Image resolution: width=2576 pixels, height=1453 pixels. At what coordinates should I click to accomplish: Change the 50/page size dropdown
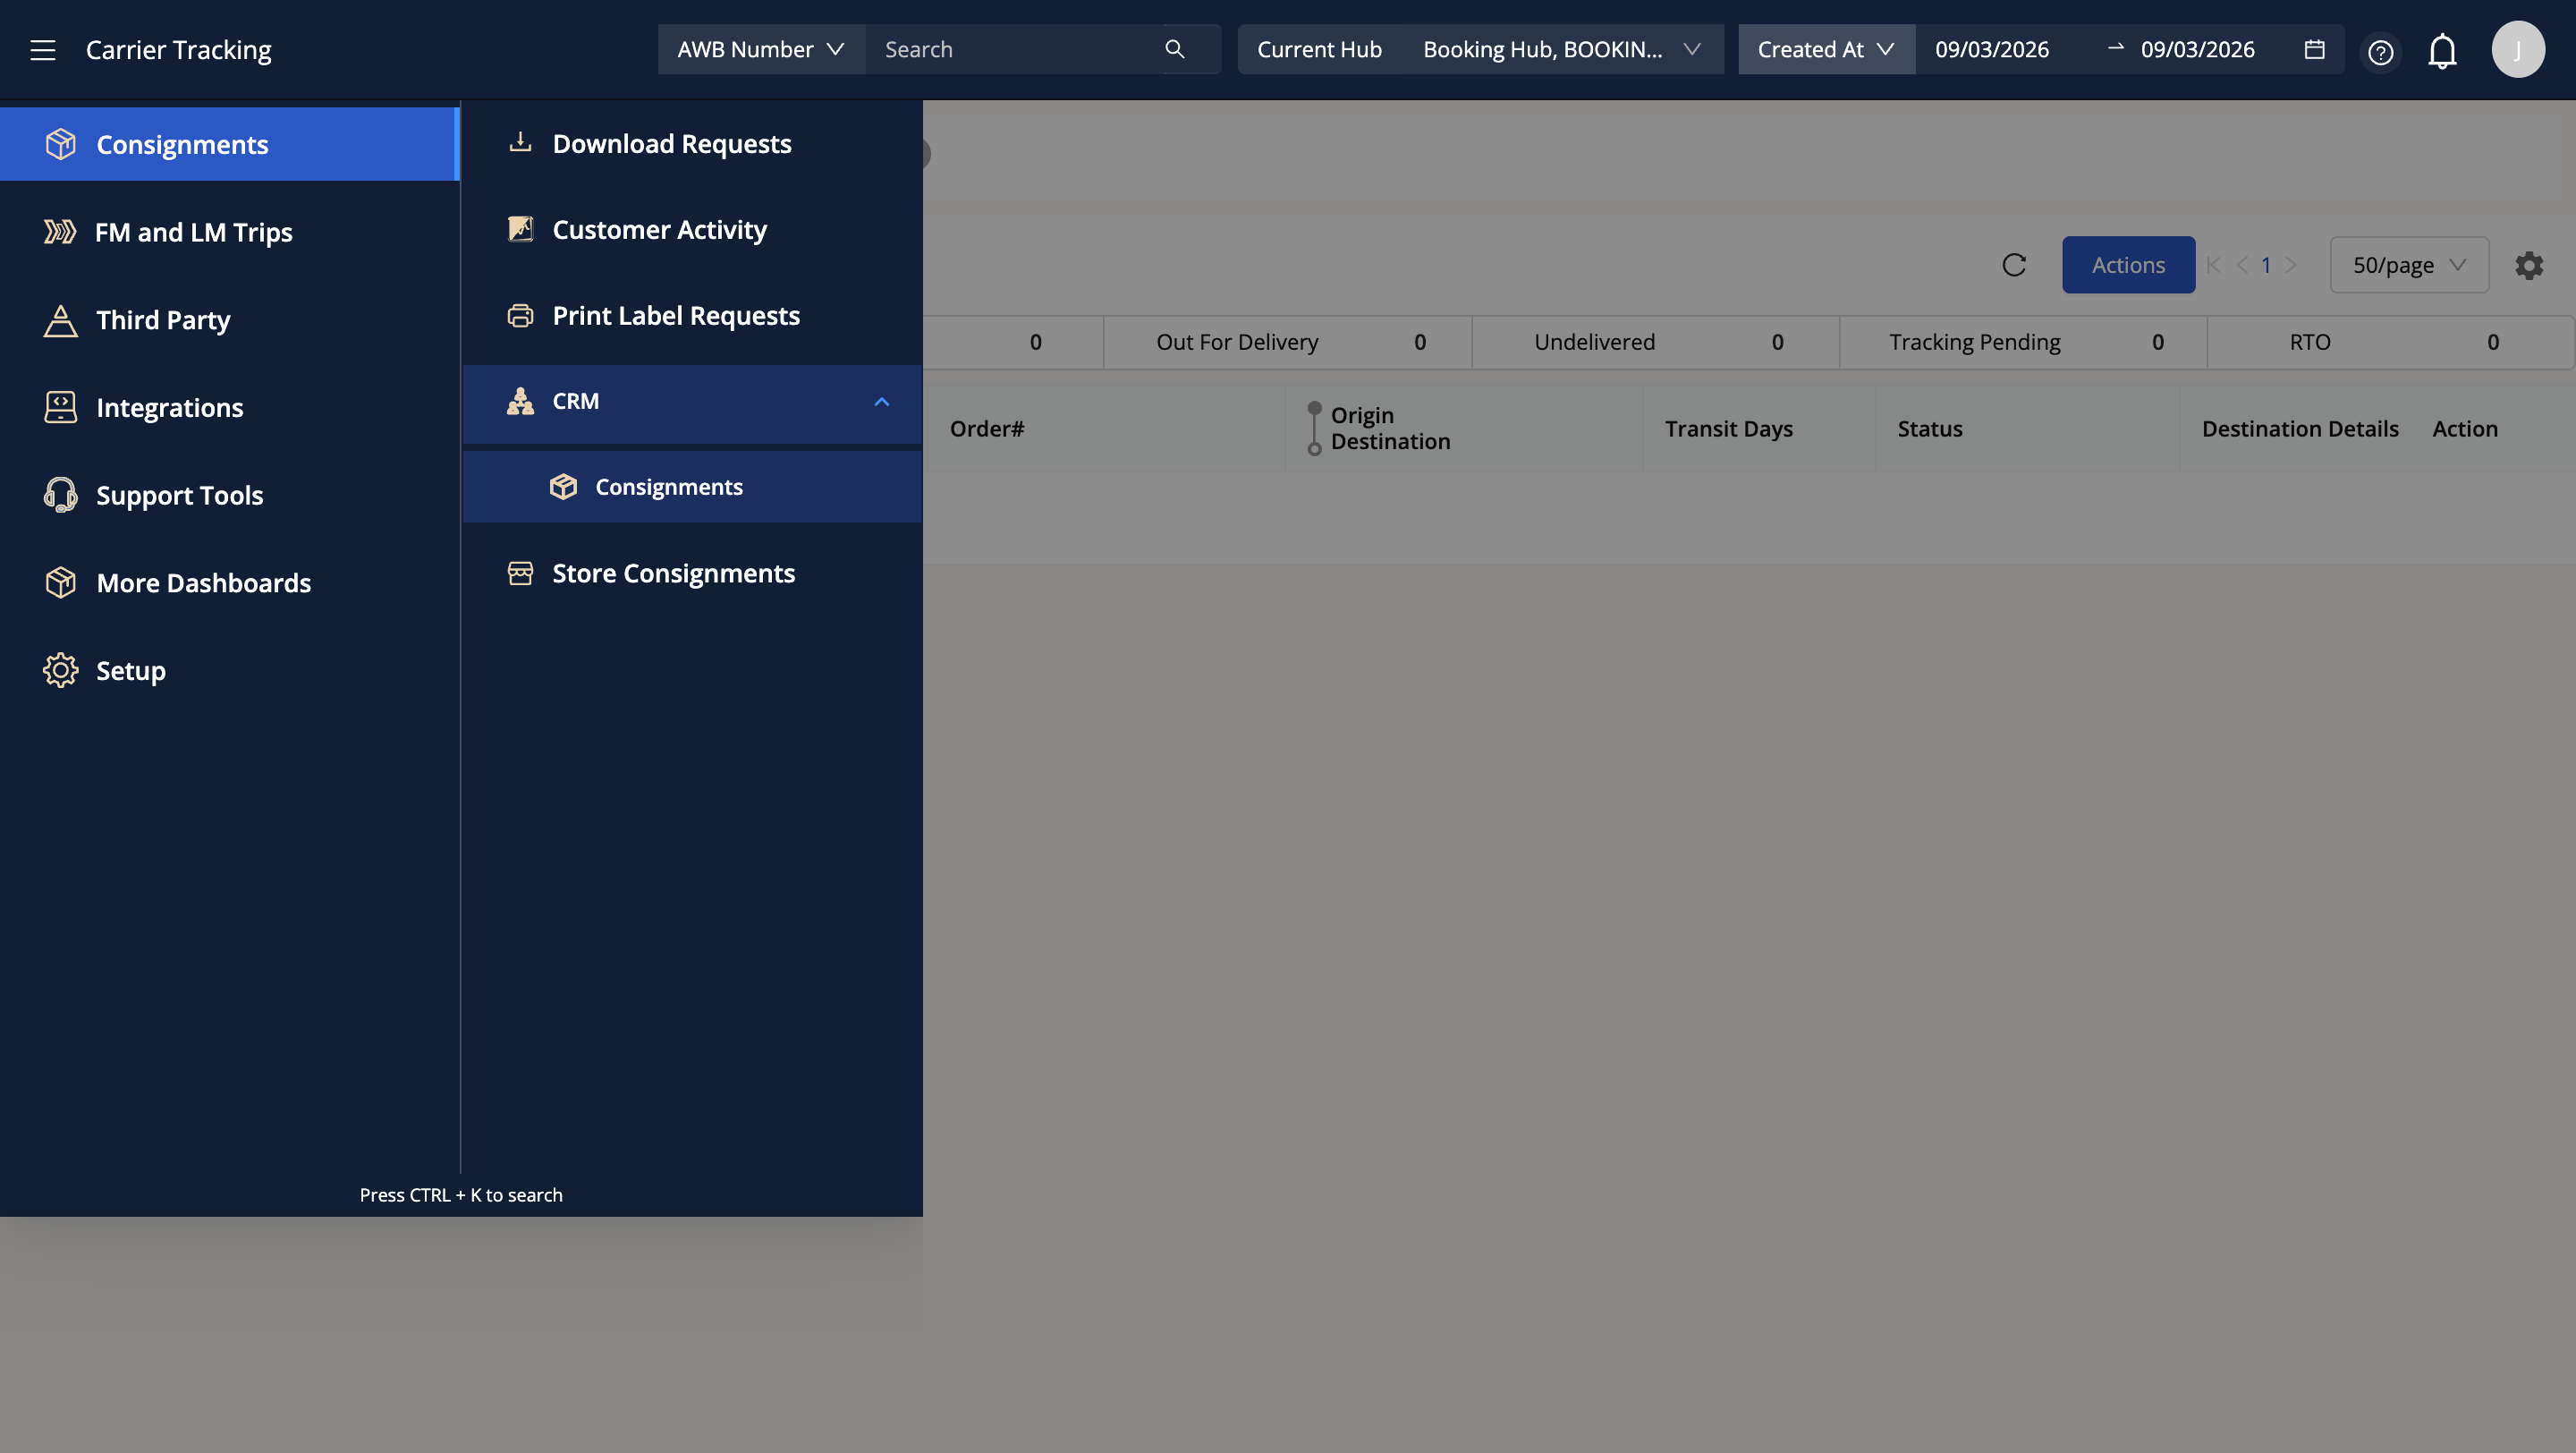click(2408, 265)
